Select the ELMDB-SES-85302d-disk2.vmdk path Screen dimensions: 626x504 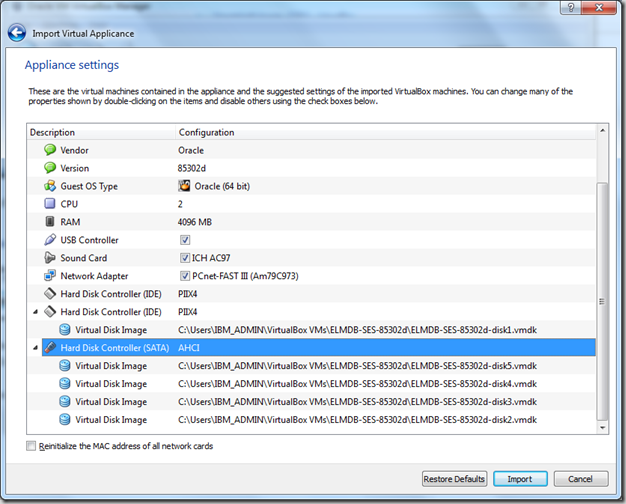coord(357,420)
